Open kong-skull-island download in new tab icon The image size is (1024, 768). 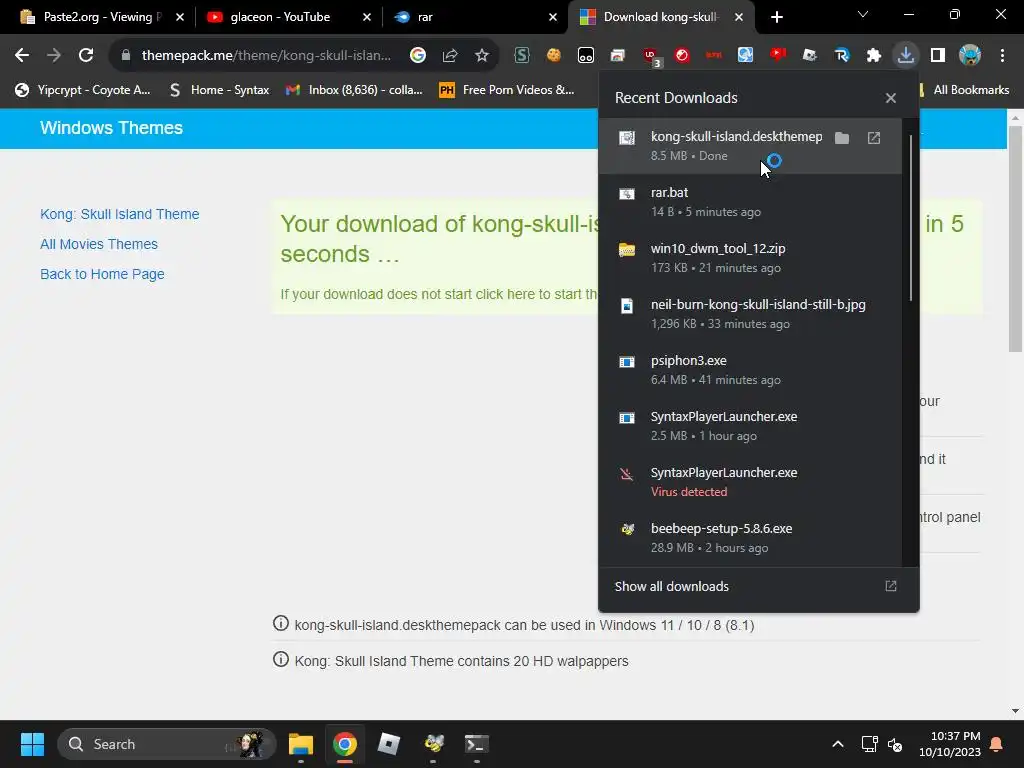pos(874,138)
